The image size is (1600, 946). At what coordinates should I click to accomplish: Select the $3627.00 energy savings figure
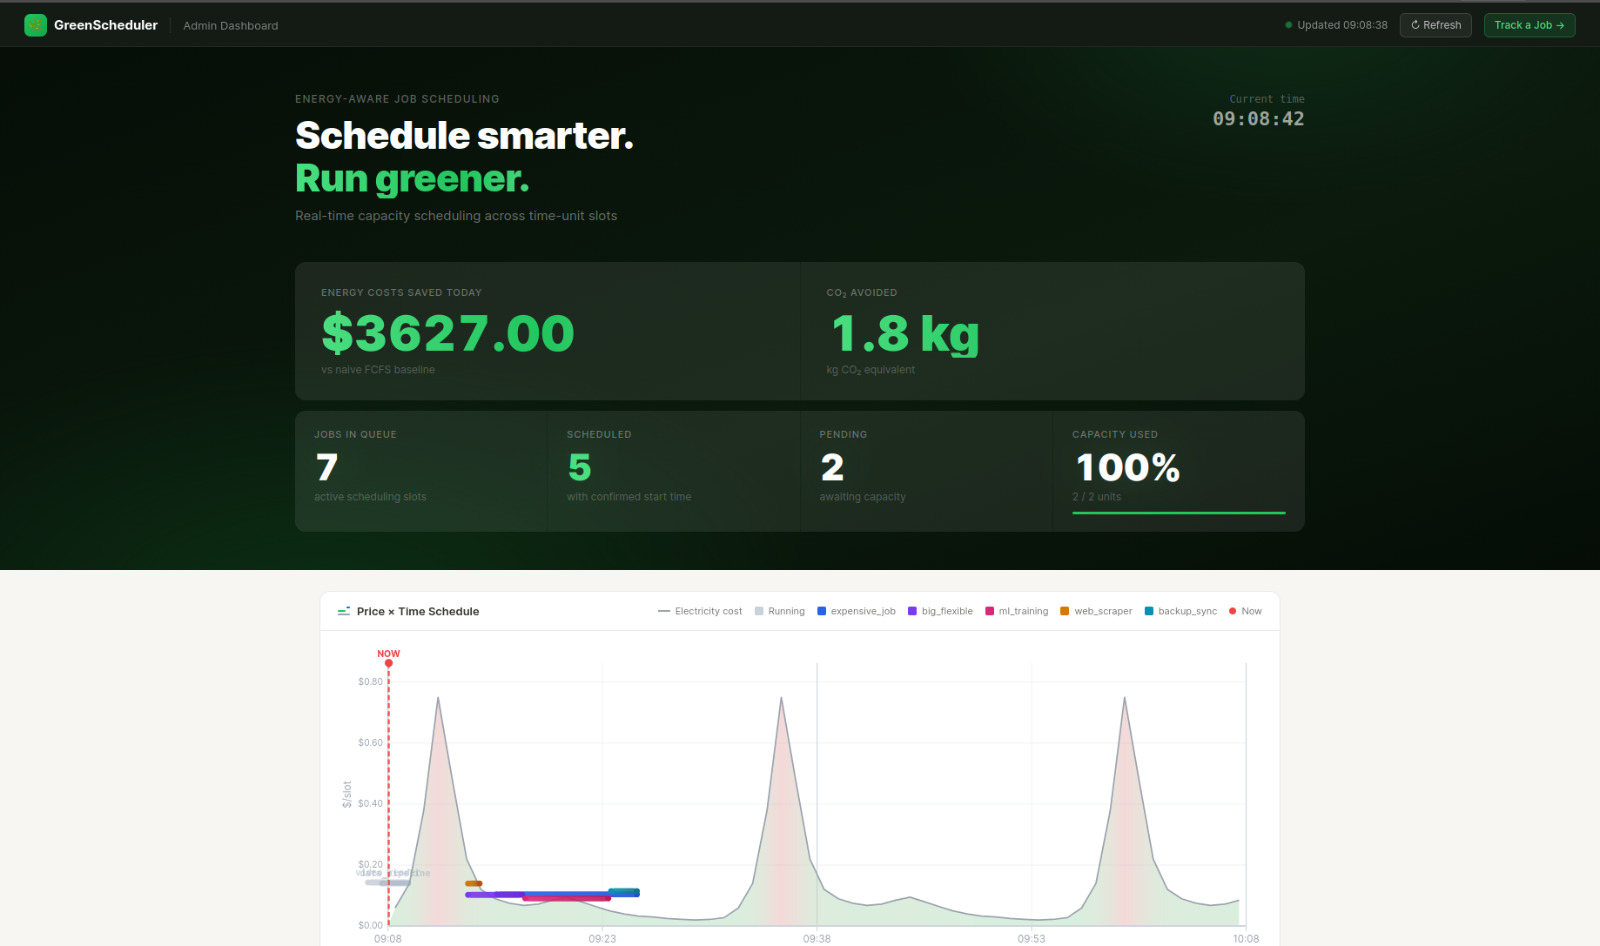click(x=448, y=333)
